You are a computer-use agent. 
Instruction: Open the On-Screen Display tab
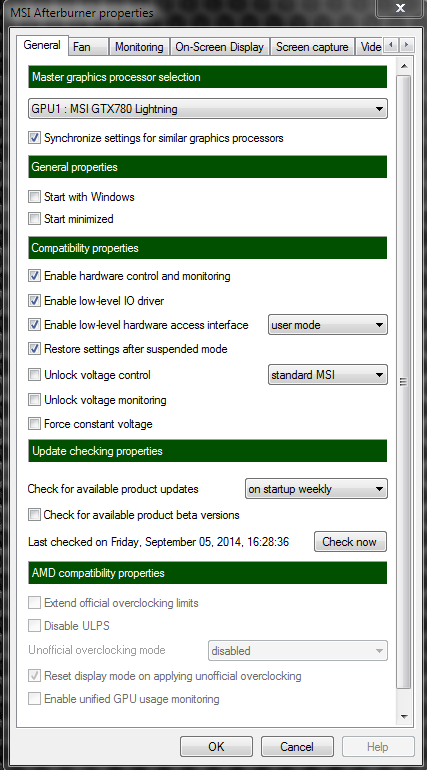pos(219,47)
